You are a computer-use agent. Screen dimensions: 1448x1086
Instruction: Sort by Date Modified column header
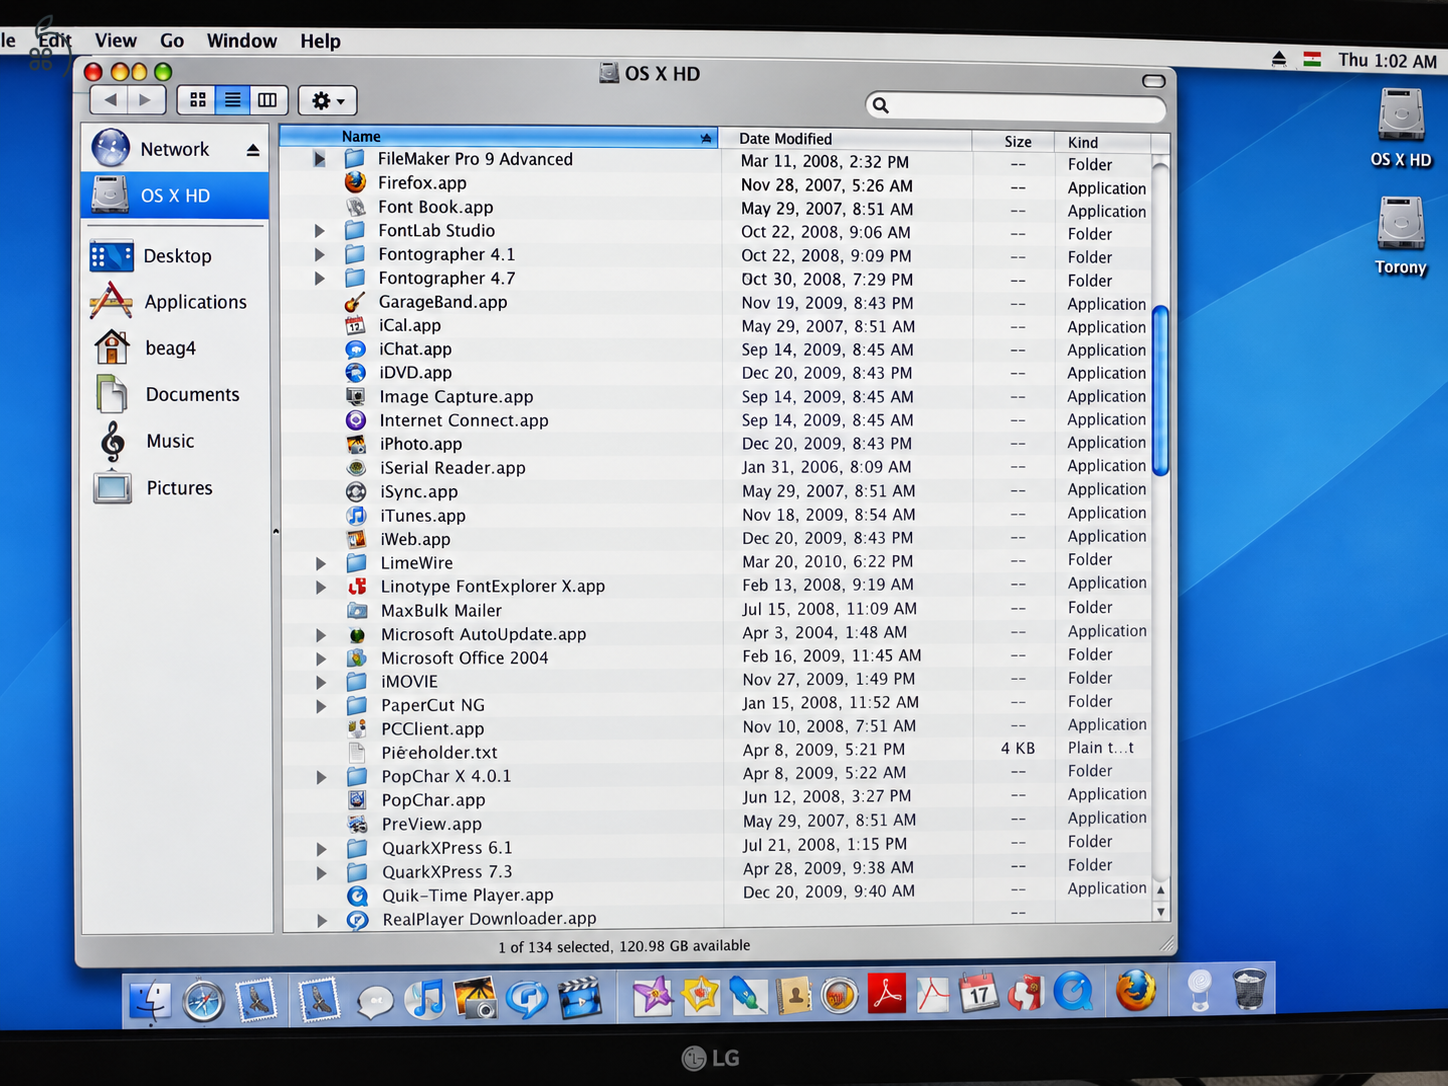pos(846,139)
